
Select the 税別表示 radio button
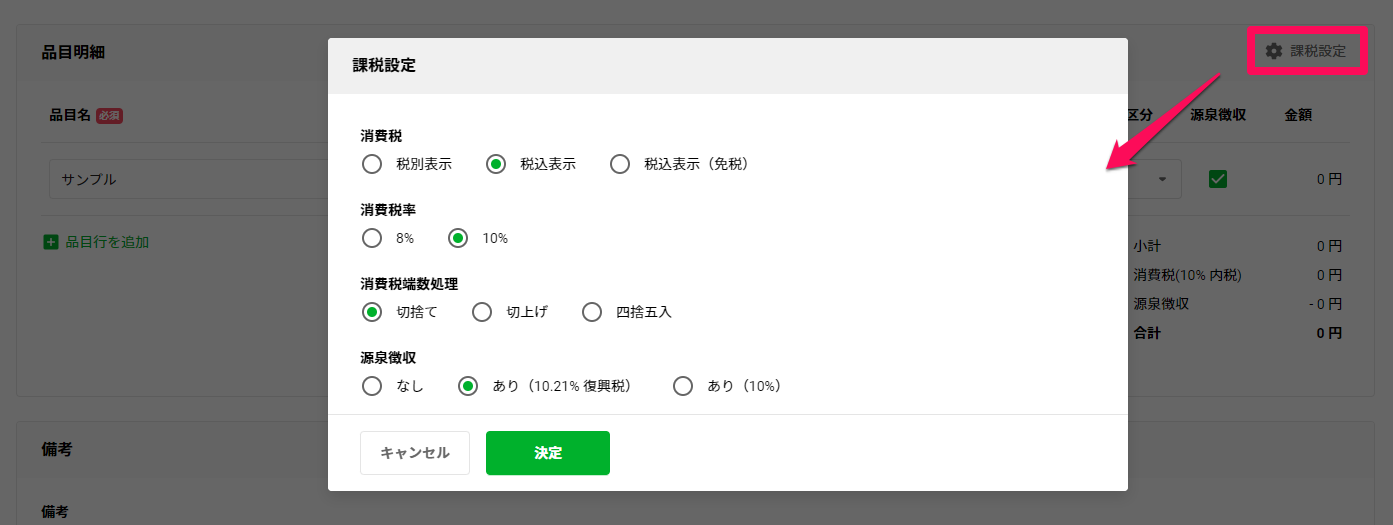(x=372, y=164)
